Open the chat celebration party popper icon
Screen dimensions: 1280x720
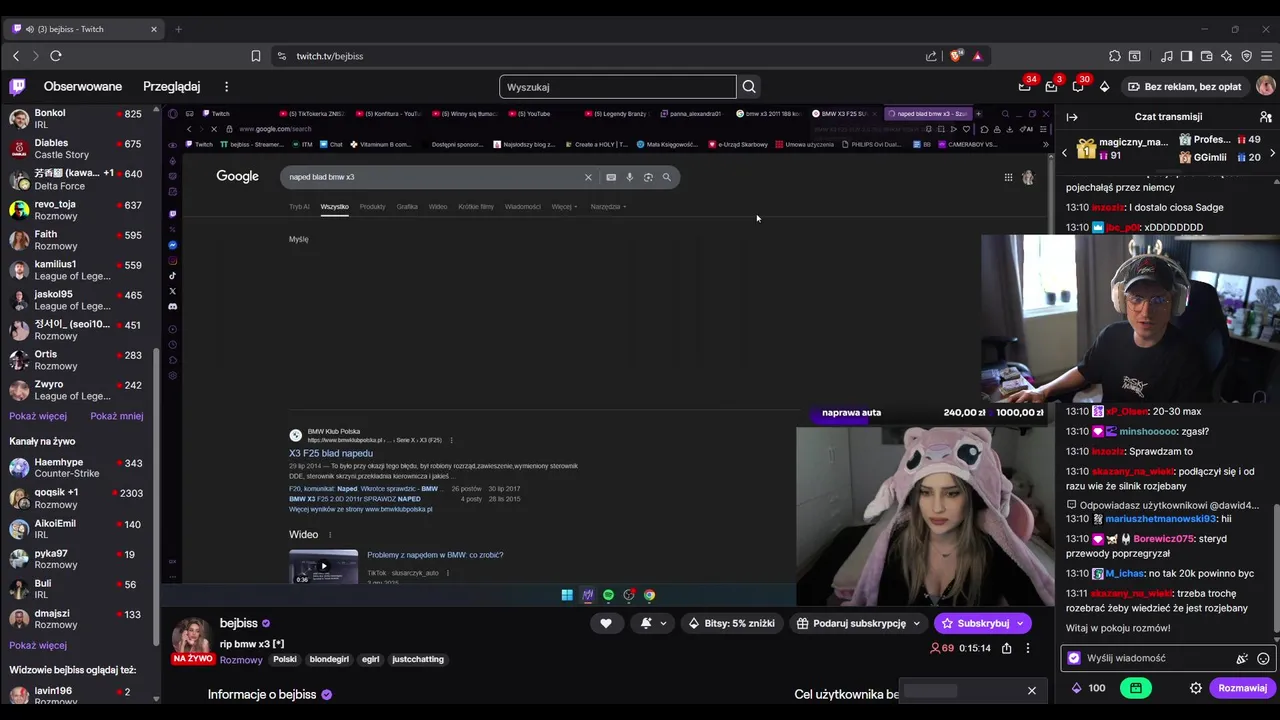coord(1242,658)
